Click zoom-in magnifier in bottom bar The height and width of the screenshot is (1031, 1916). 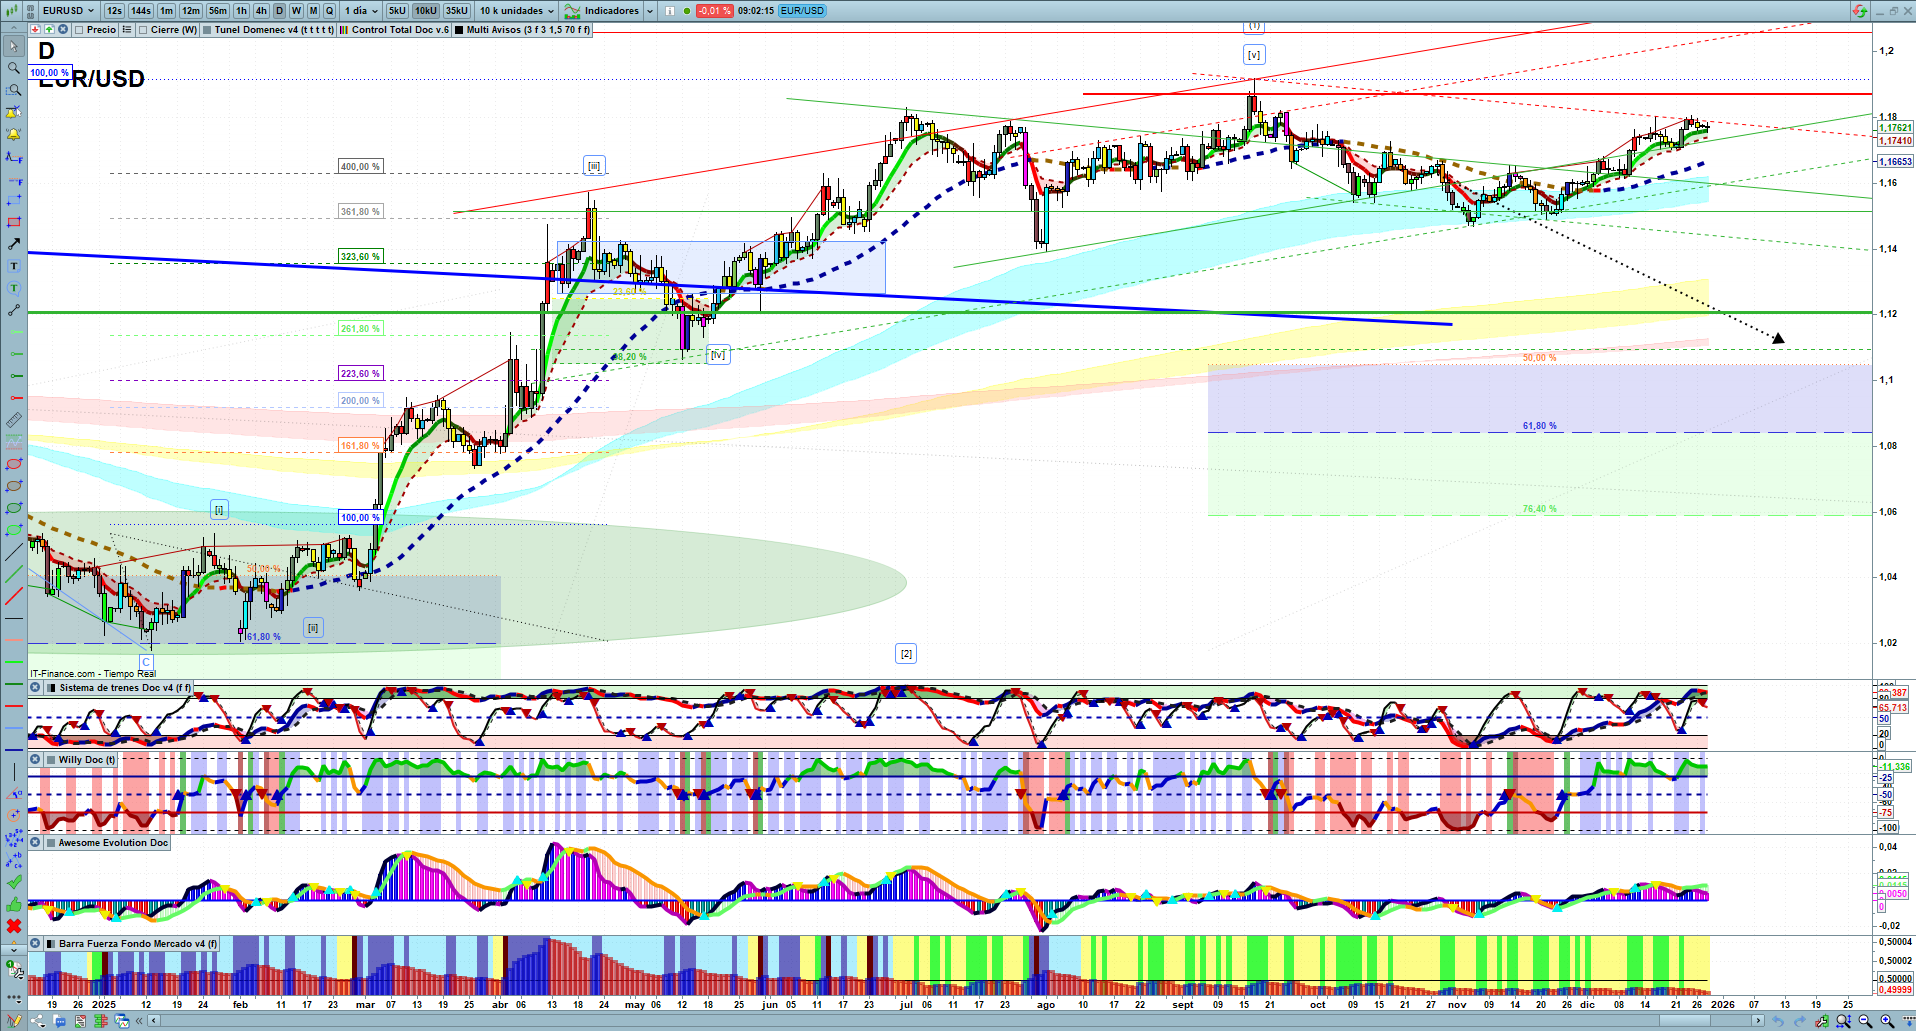click(1887, 1021)
